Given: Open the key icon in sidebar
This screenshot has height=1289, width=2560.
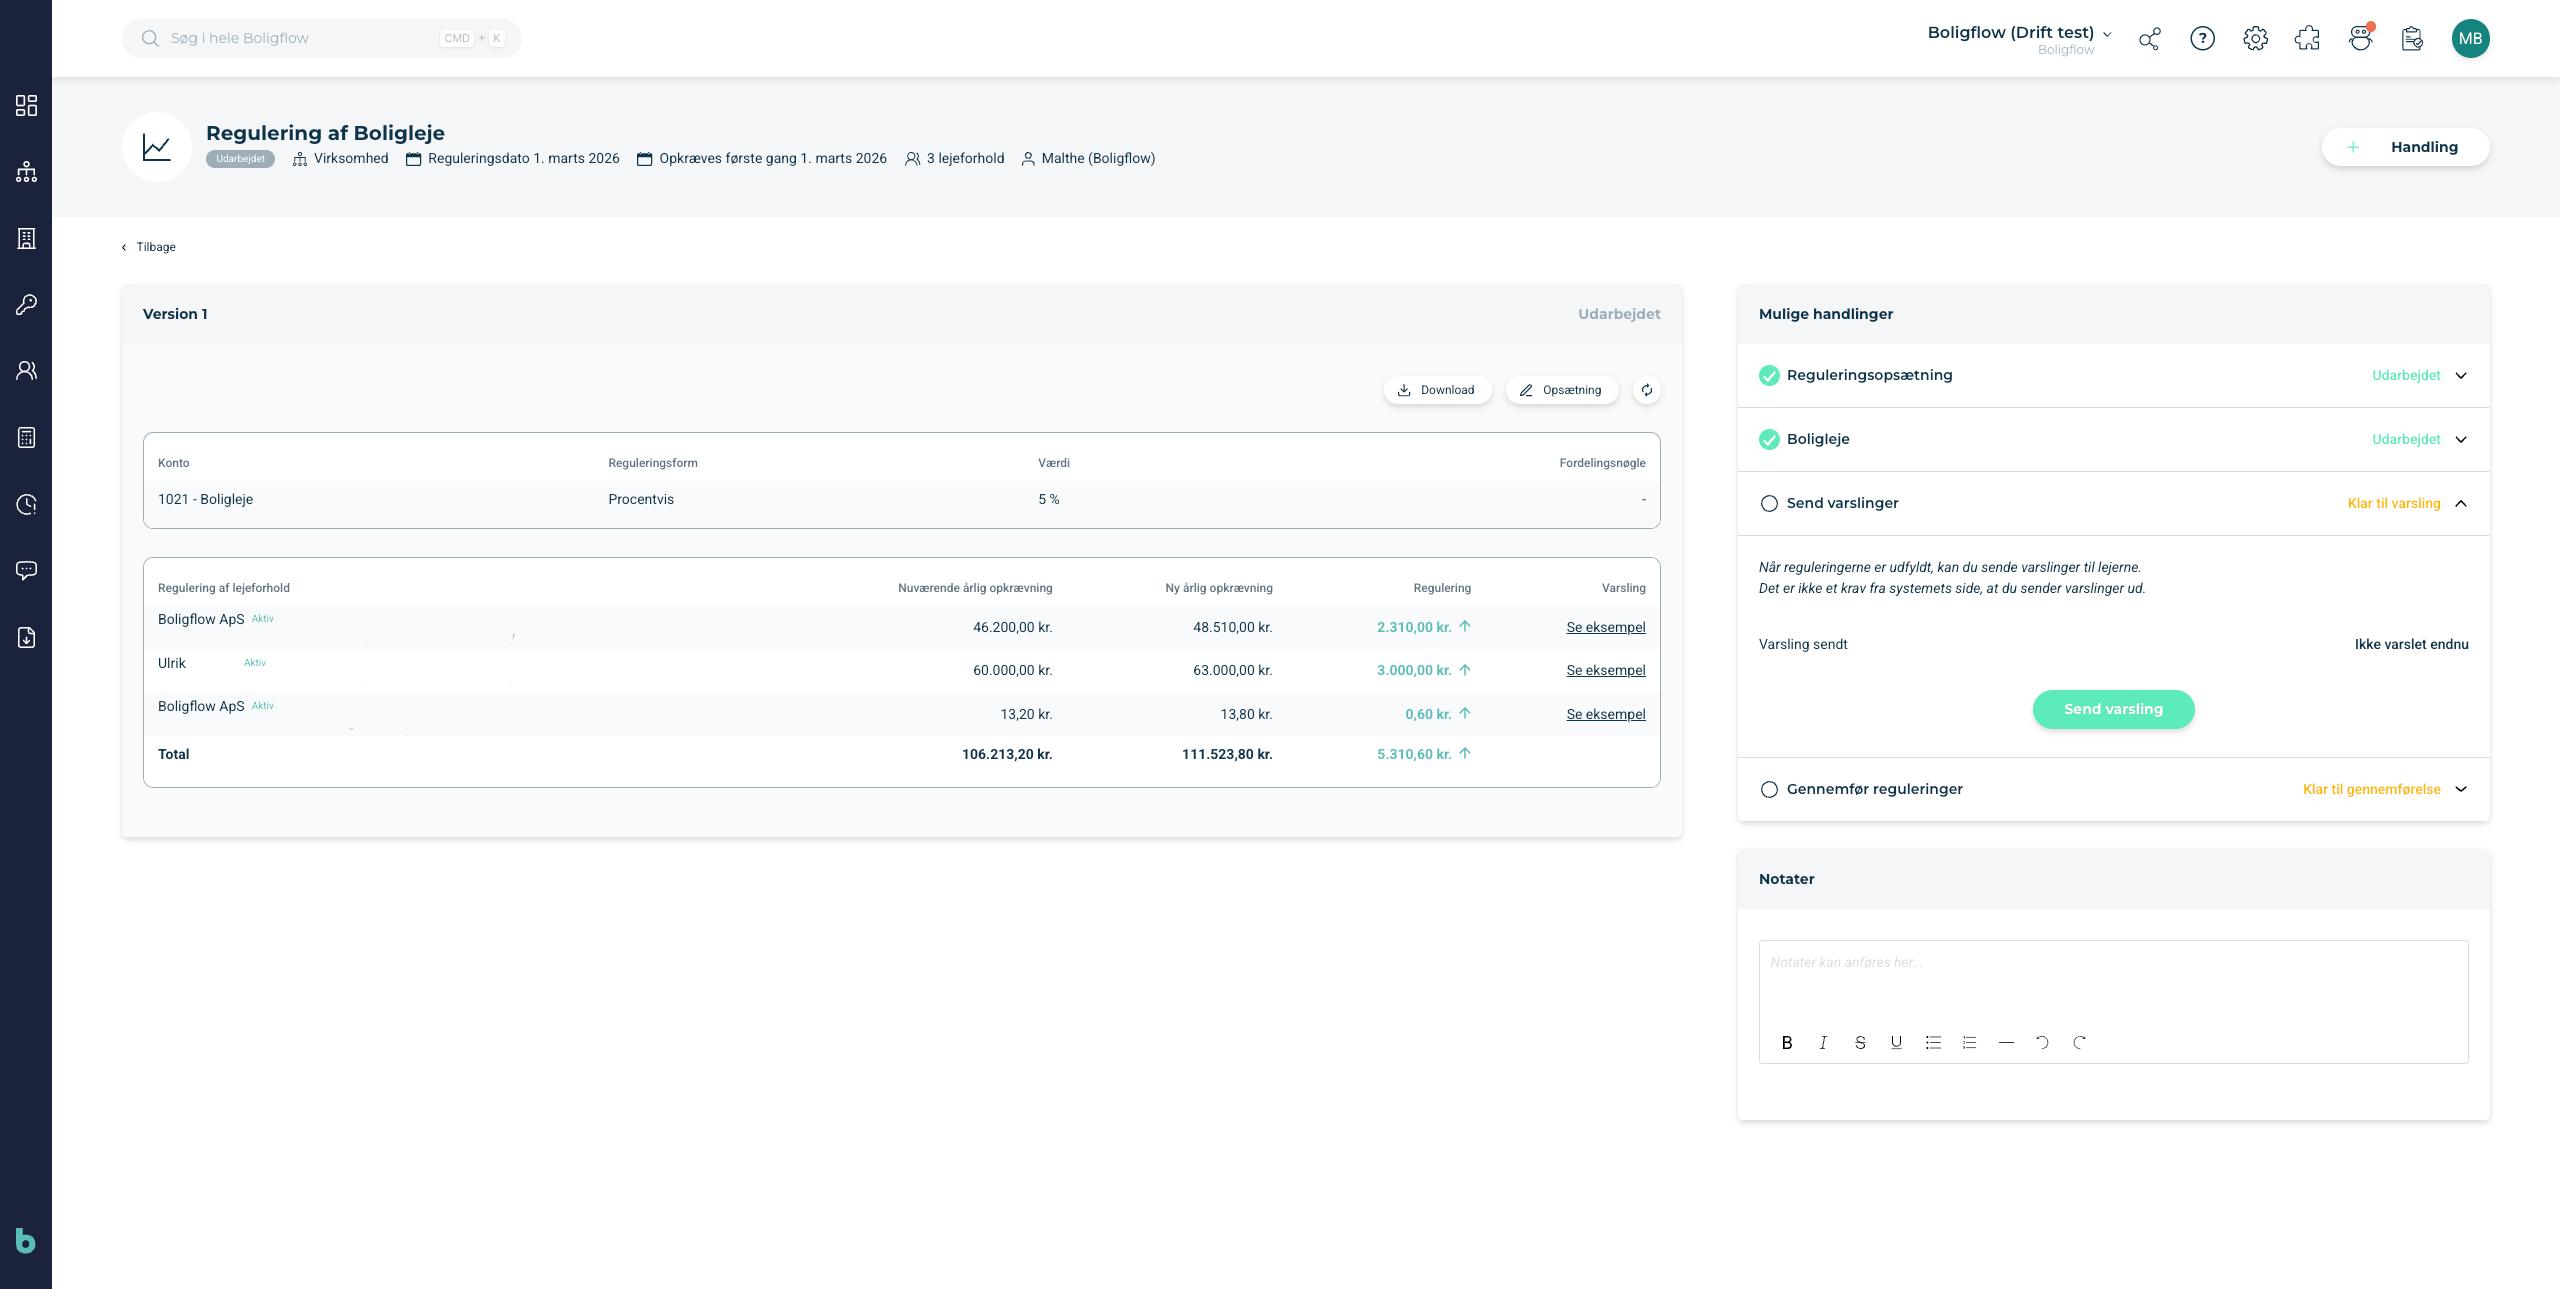Looking at the screenshot, I should click(26, 304).
